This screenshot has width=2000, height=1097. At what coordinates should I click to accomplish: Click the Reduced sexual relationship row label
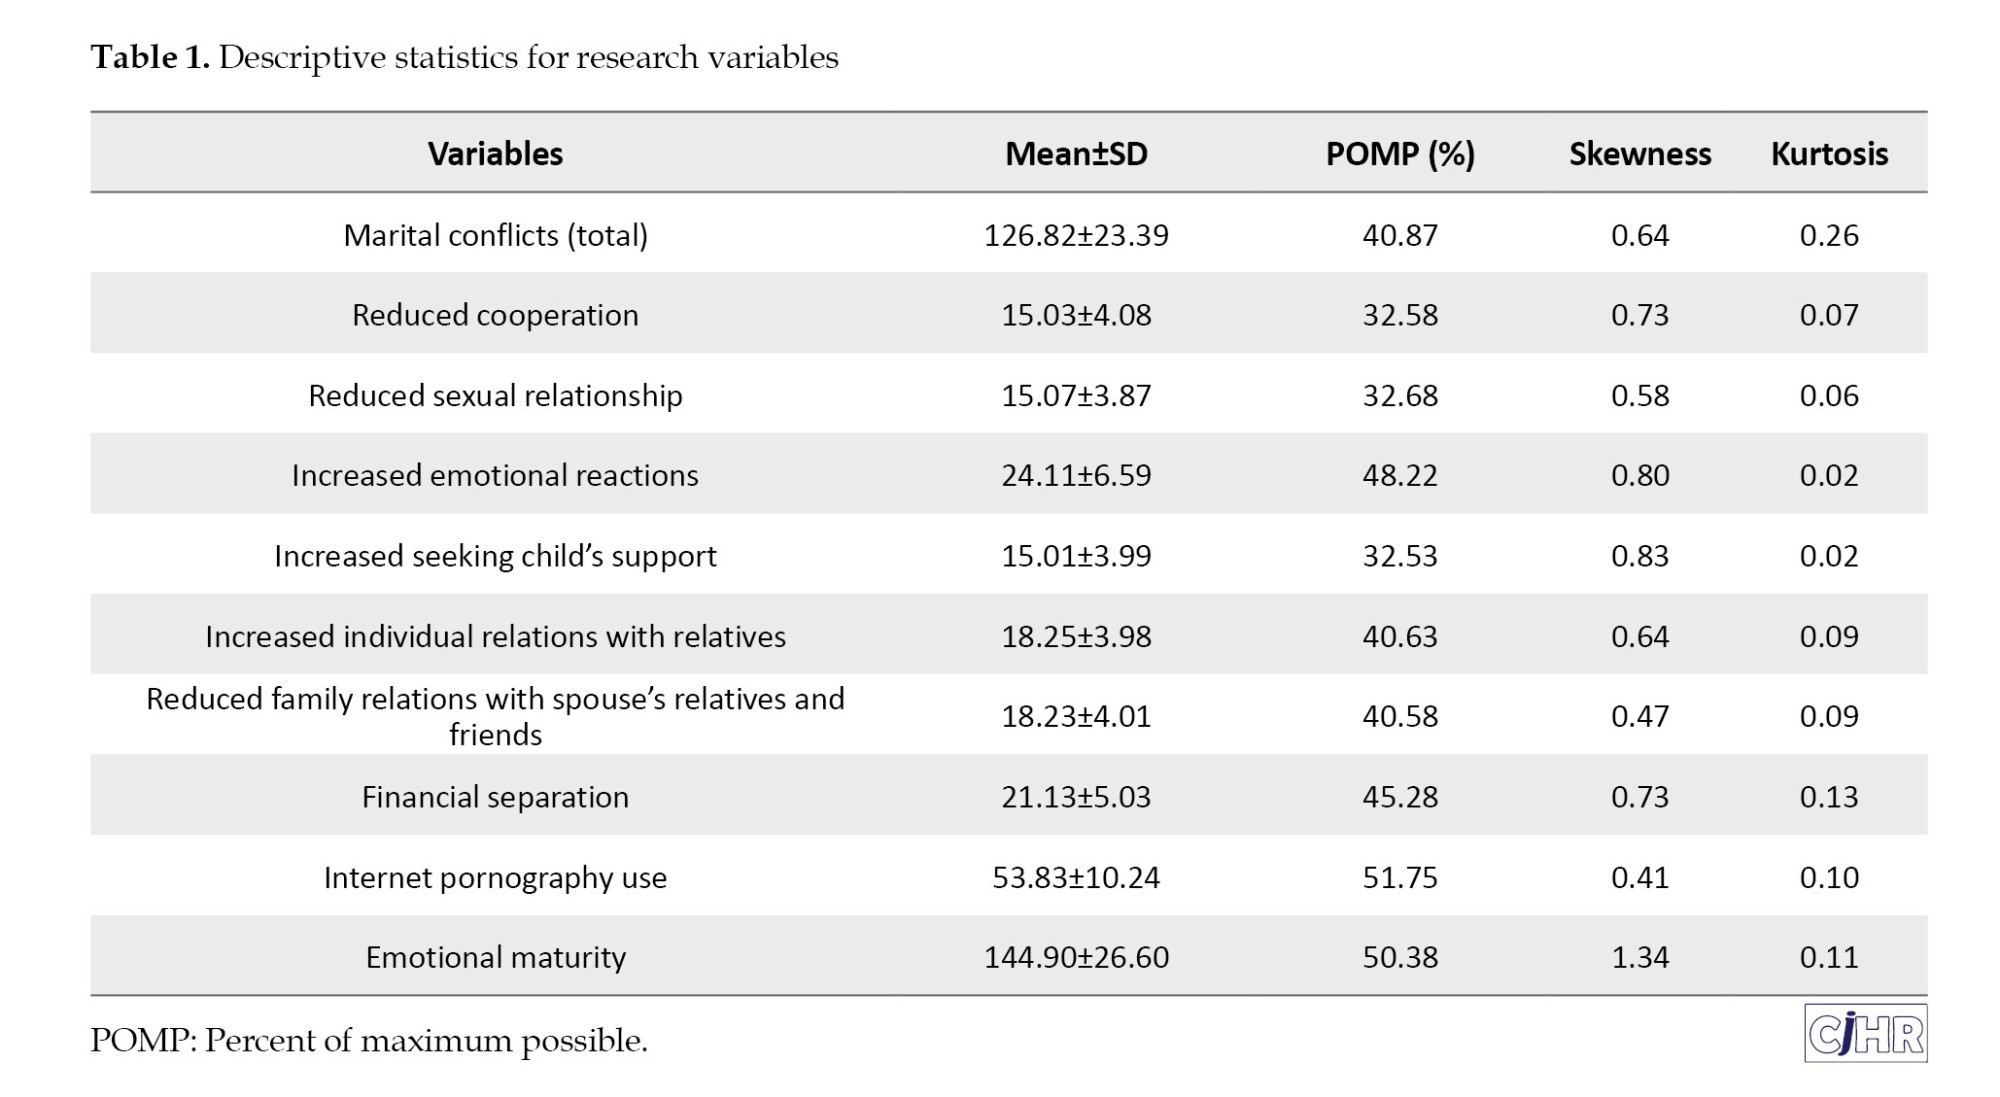pos(495,396)
